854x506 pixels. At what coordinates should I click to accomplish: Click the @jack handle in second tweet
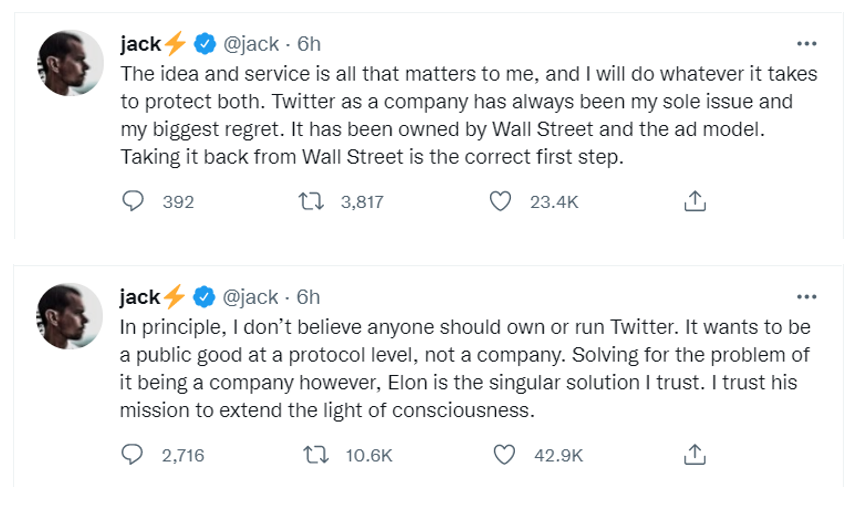point(250,297)
